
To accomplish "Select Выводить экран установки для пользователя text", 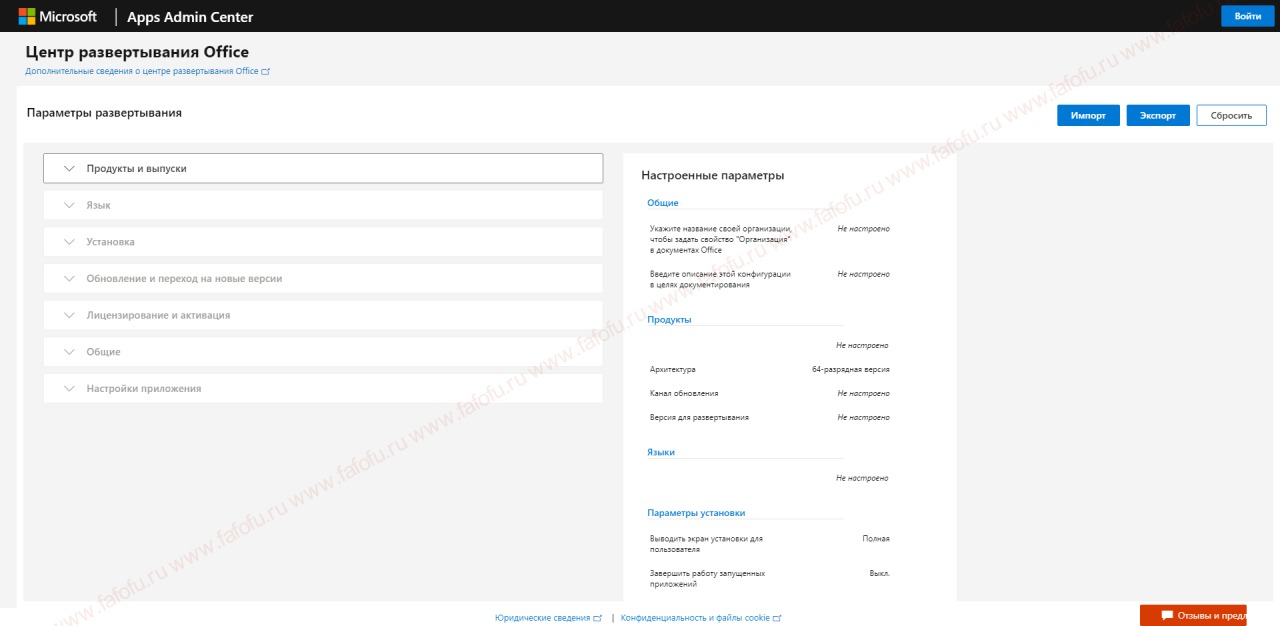I will (x=706, y=544).
